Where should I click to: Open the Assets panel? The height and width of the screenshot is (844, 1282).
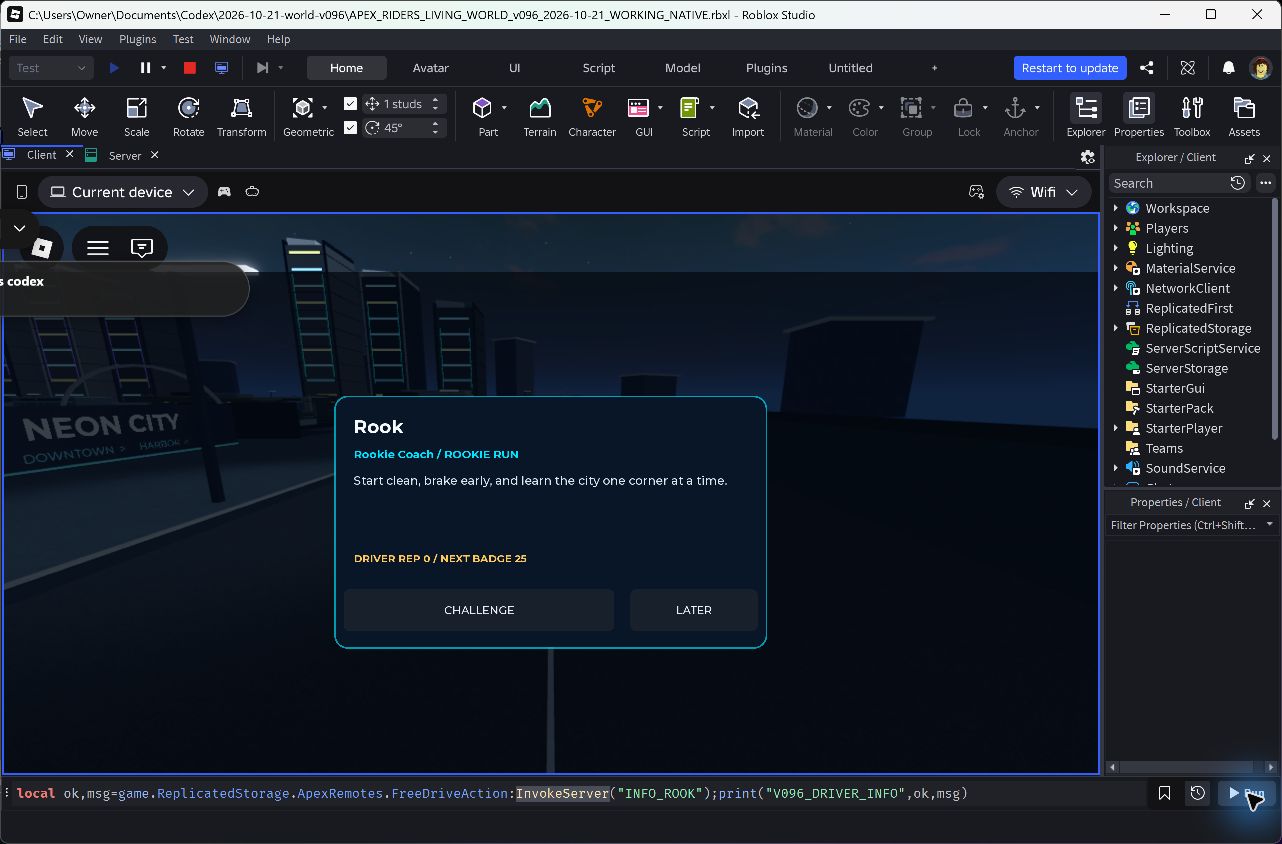(1244, 116)
